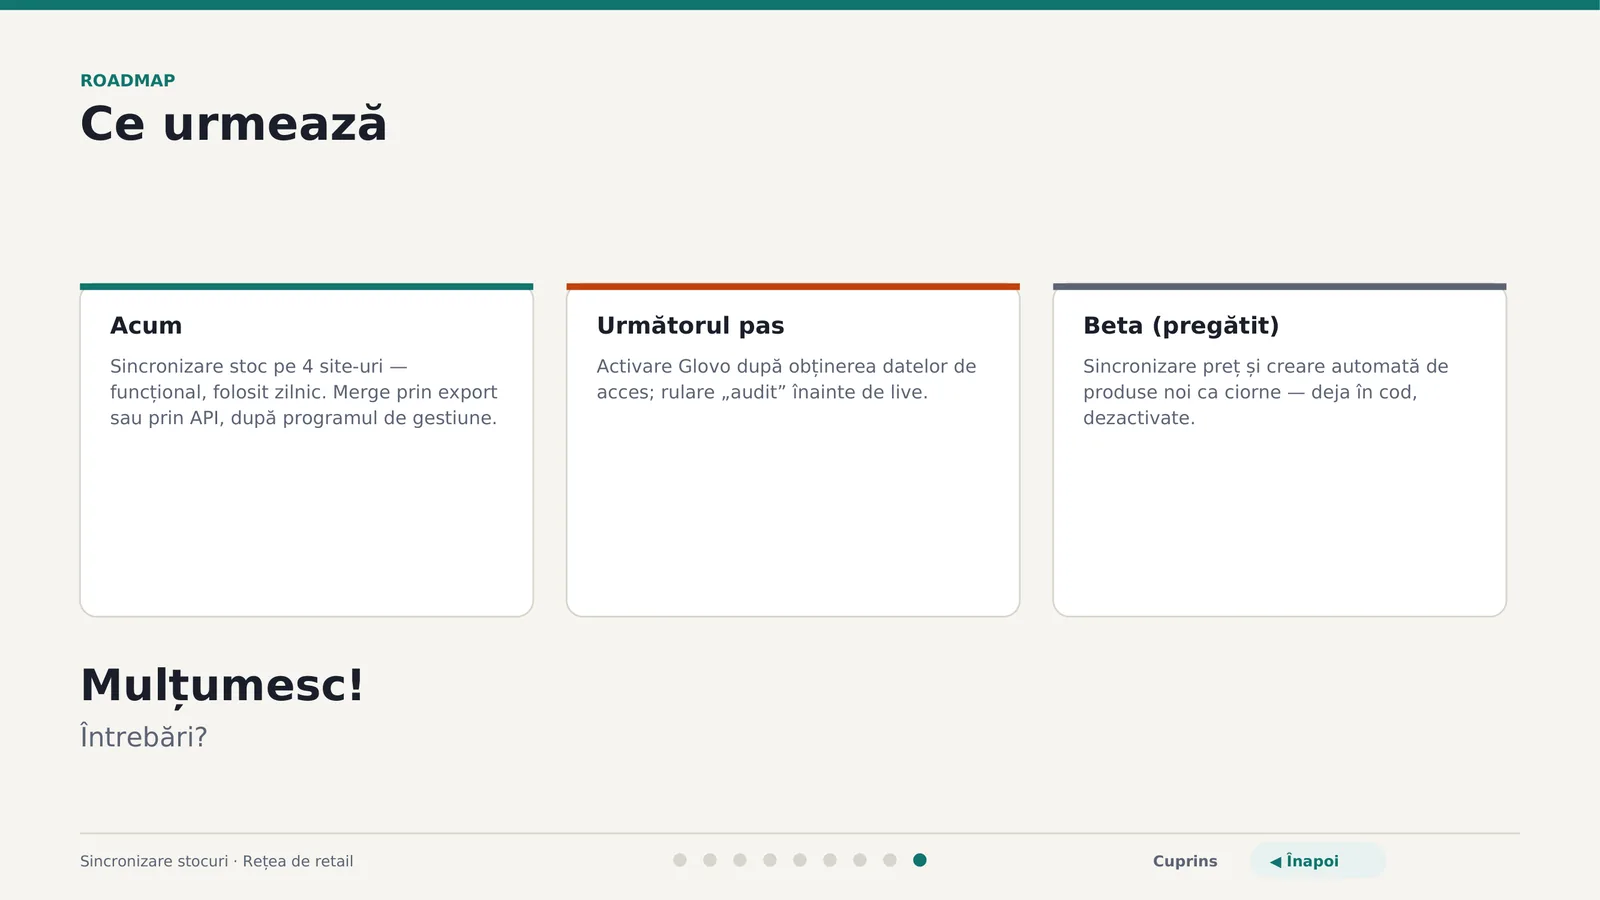This screenshot has width=1600, height=900.
Task: Select the 'Activare Glovo' description text
Action: pyautogui.click(x=786, y=379)
